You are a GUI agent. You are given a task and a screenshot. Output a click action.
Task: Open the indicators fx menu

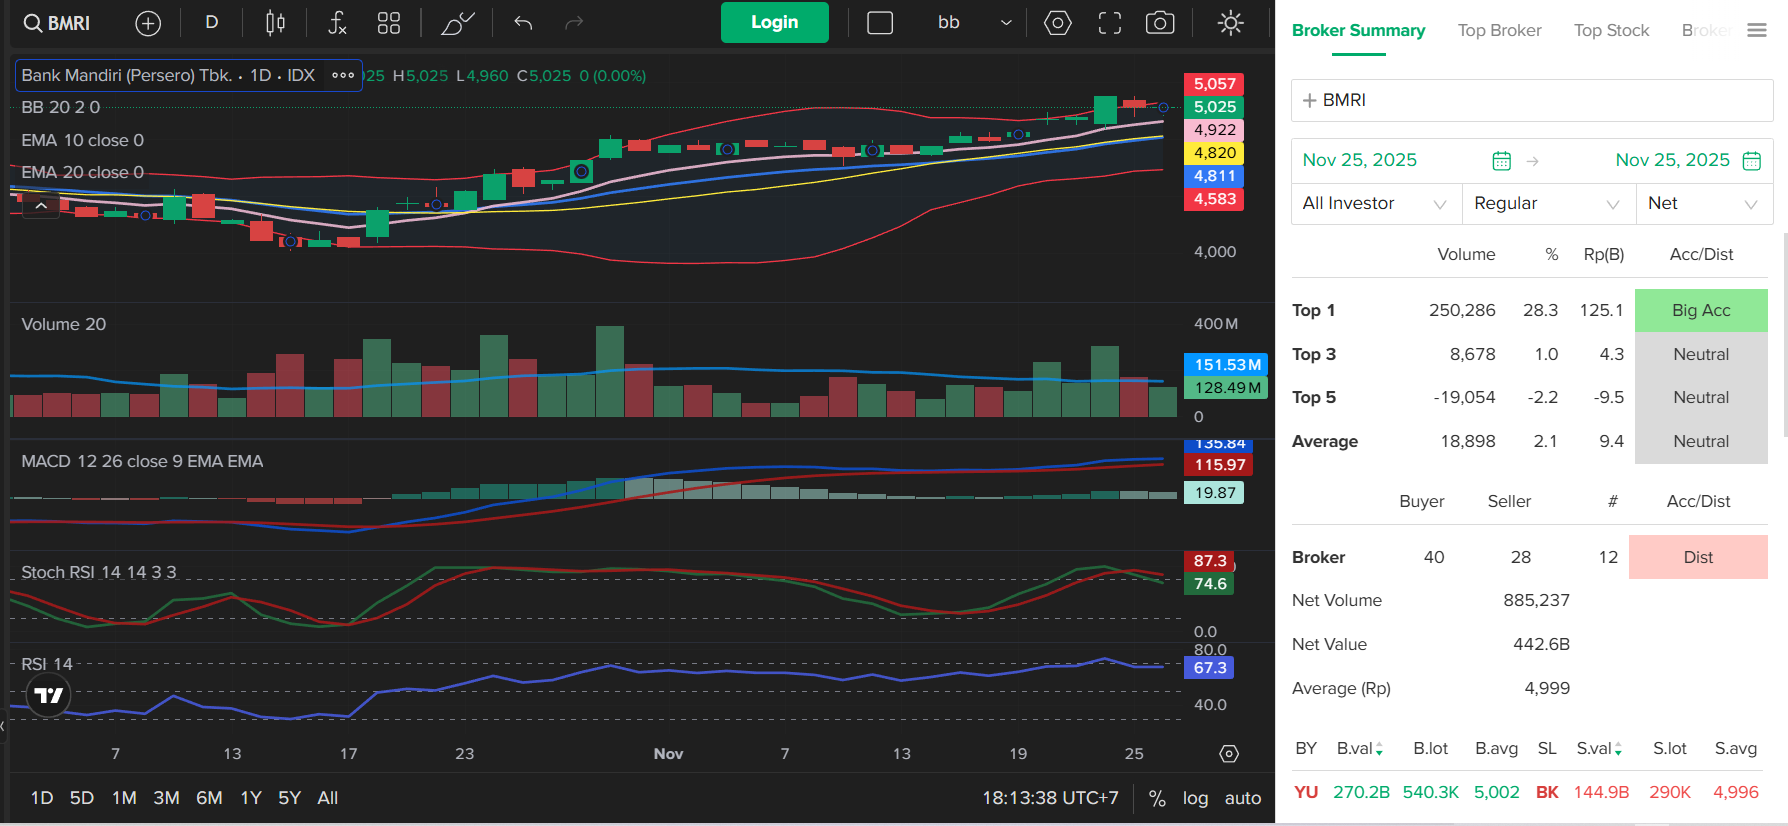tap(337, 23)
